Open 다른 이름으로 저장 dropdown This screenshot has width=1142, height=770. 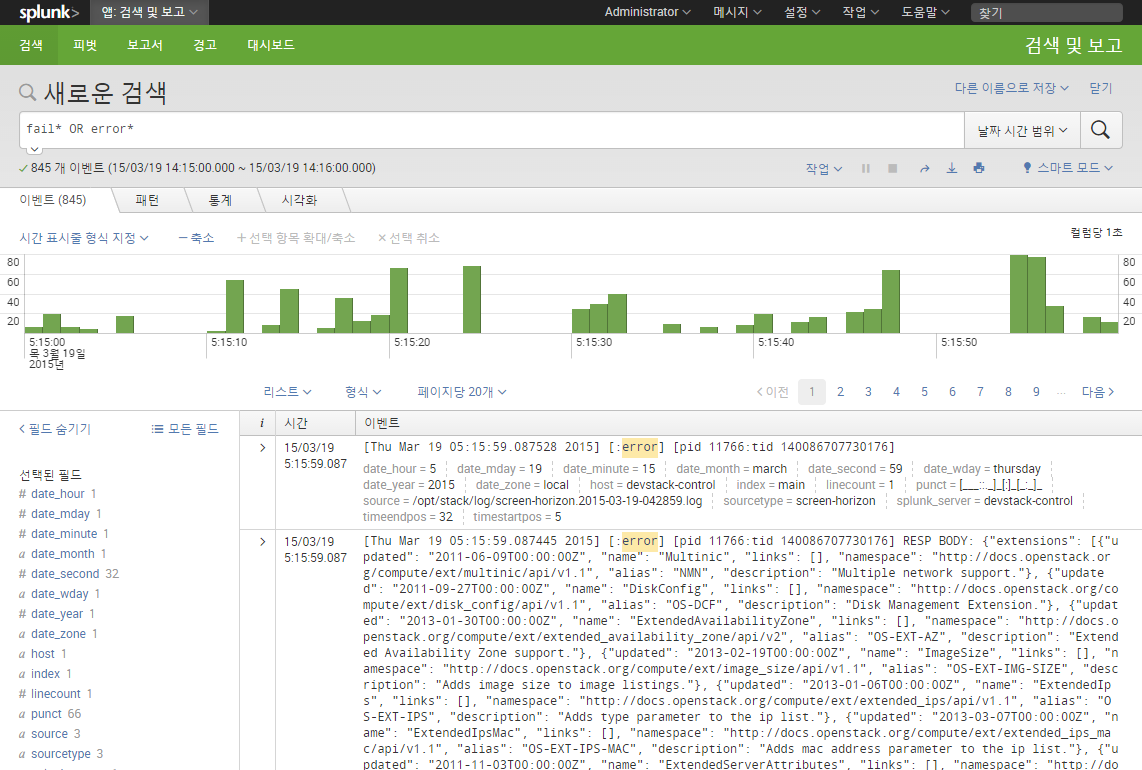tap(1012, 88)
